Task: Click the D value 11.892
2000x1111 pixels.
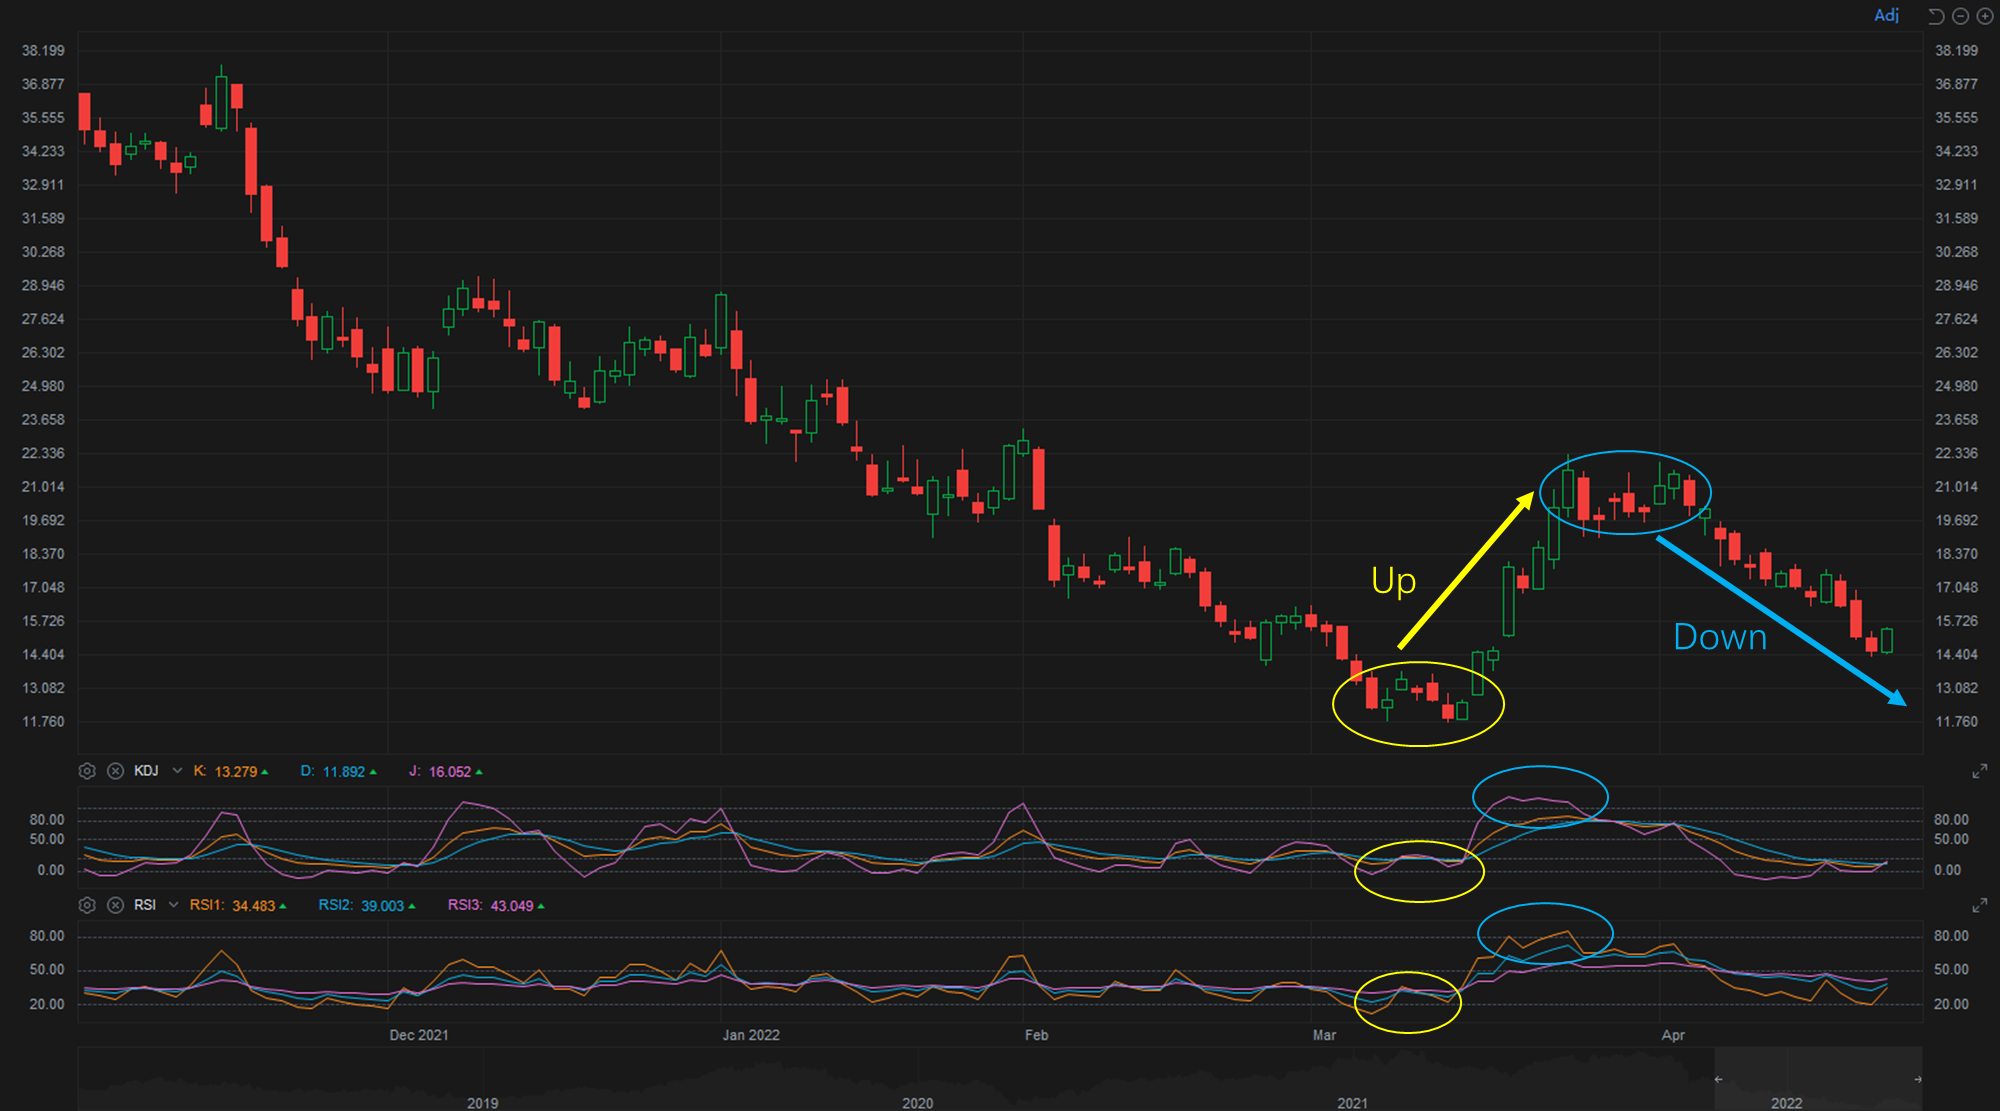Action: (x=343, y=772)
